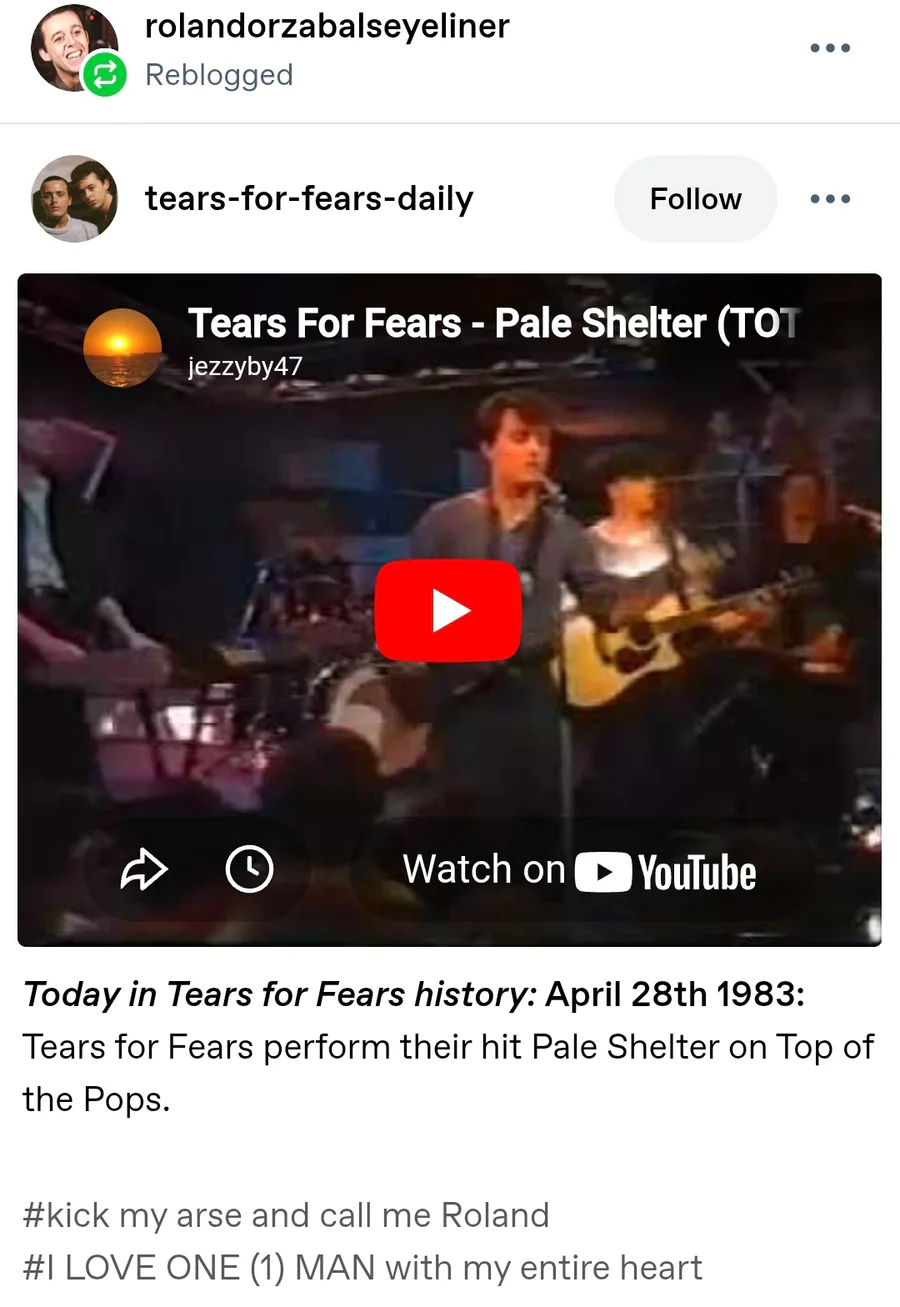Click the share arrow icon on video
The image size is (900, 1307).
pyautogui.click(x=144, y=869)
